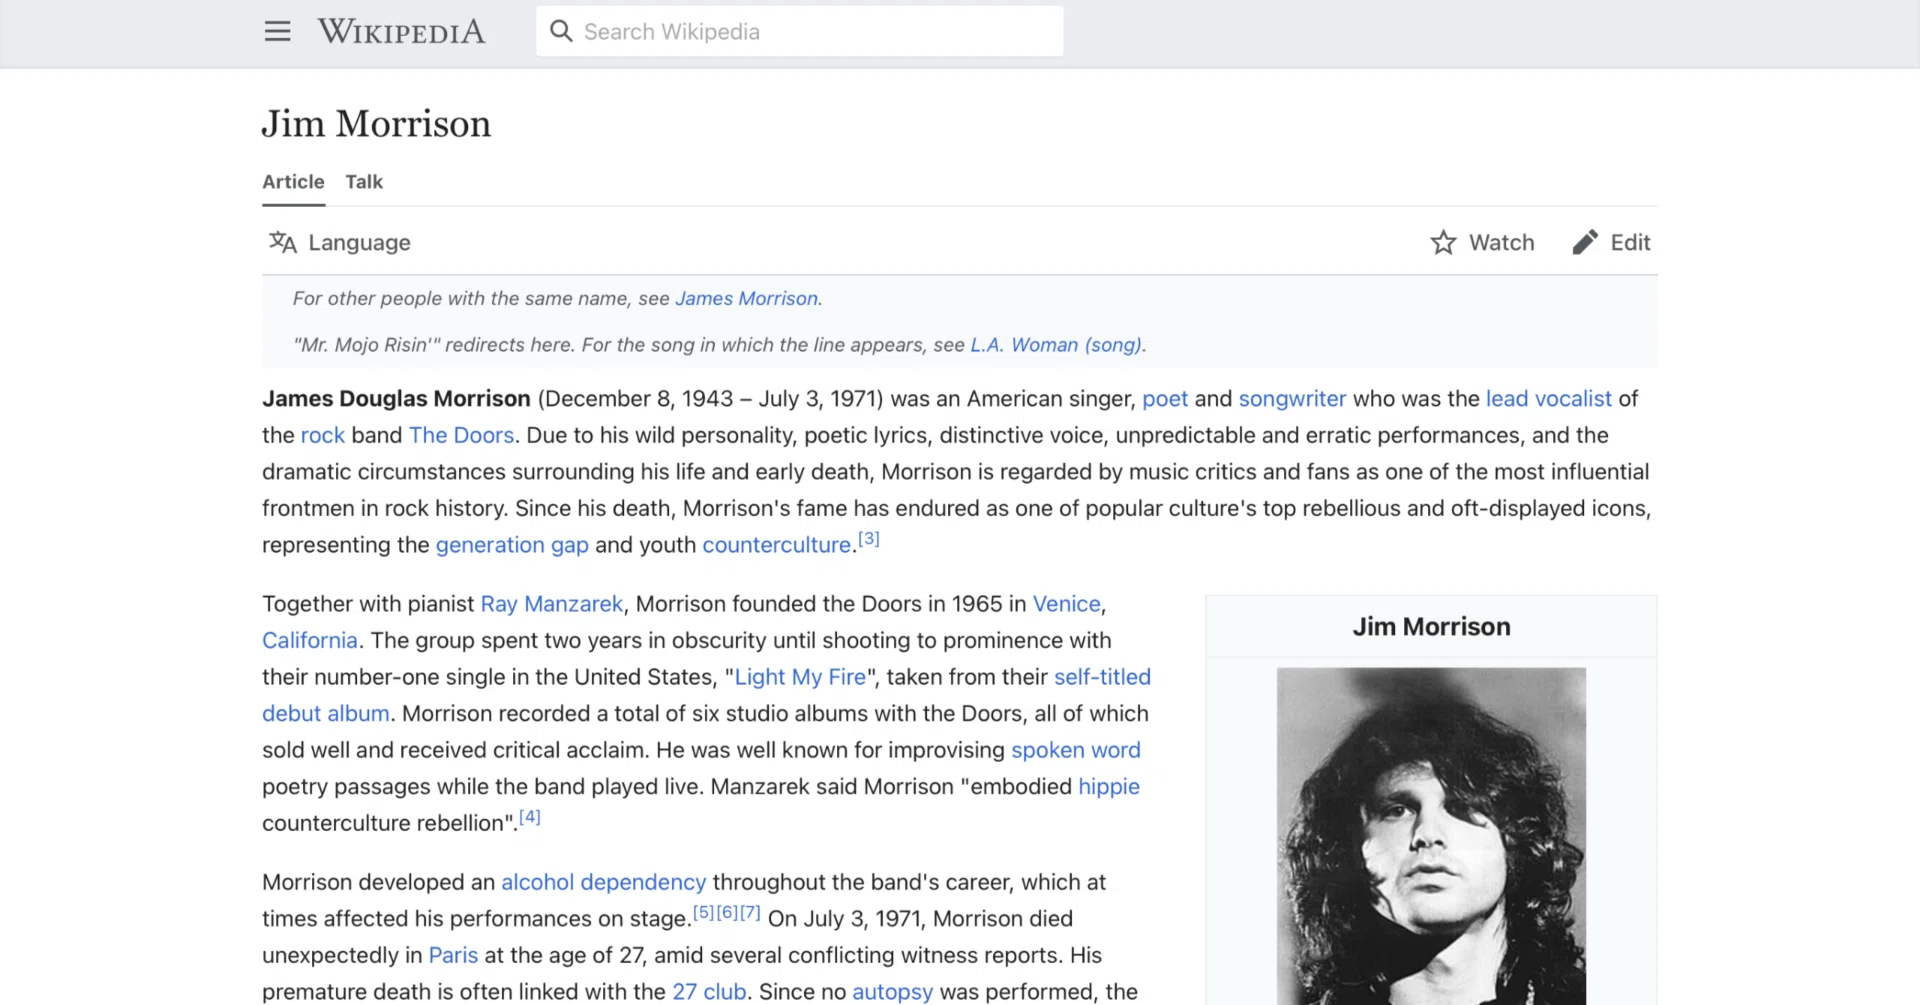Open the 27 club link
The height and width of the screenshot is (1005, 1920).
tap(709, 992)
